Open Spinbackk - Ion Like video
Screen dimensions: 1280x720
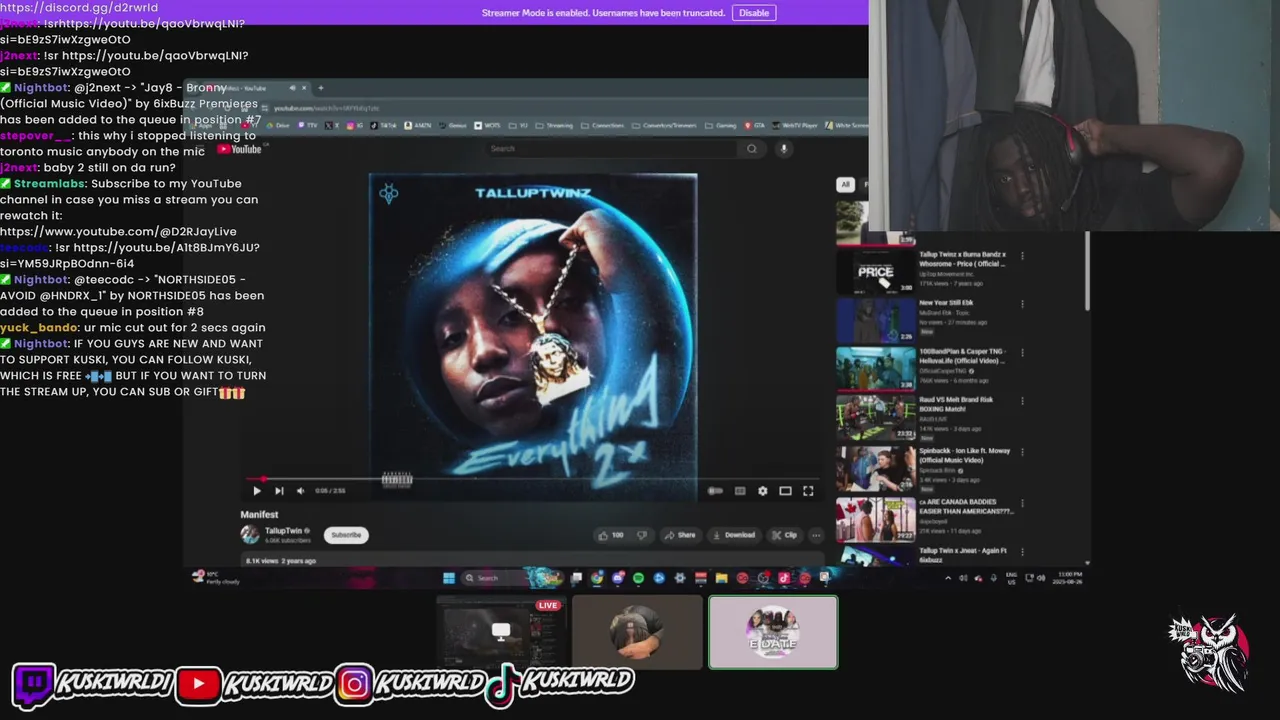click(965, 455)
